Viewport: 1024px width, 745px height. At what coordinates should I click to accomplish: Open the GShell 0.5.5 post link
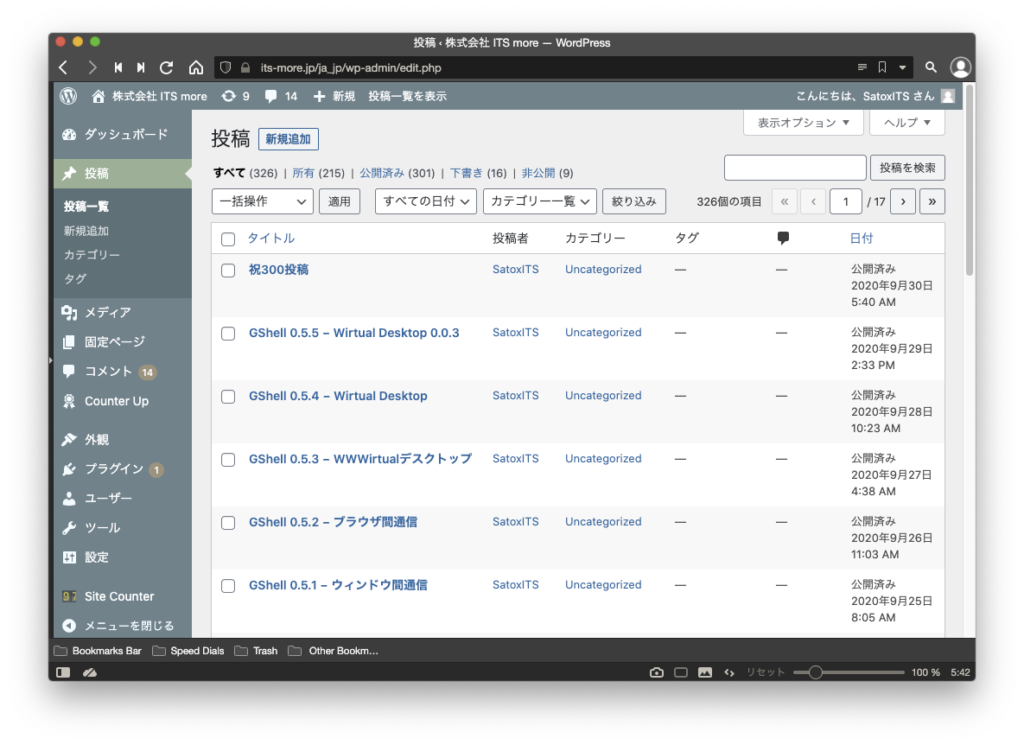354,333
